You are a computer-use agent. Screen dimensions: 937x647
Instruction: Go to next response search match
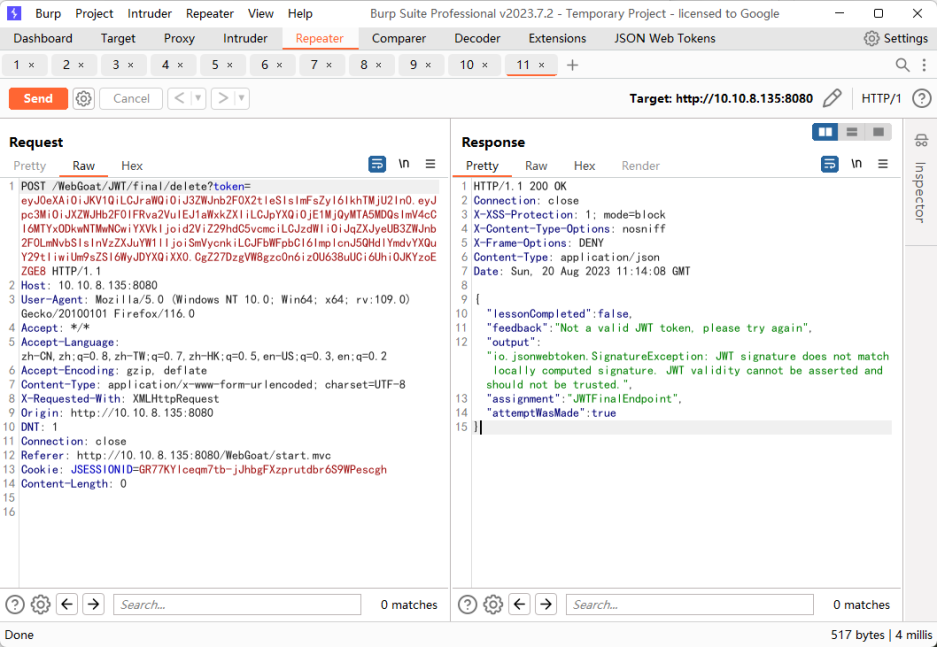pos(546,605)
